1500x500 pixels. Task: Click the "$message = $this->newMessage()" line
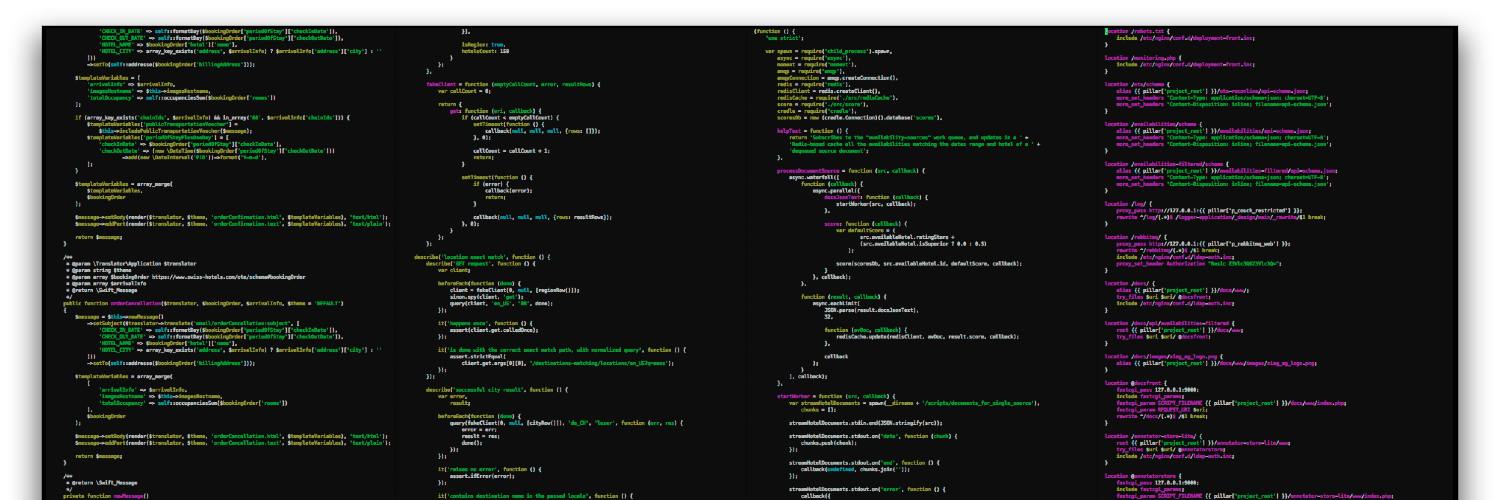[x=119, y=317]
